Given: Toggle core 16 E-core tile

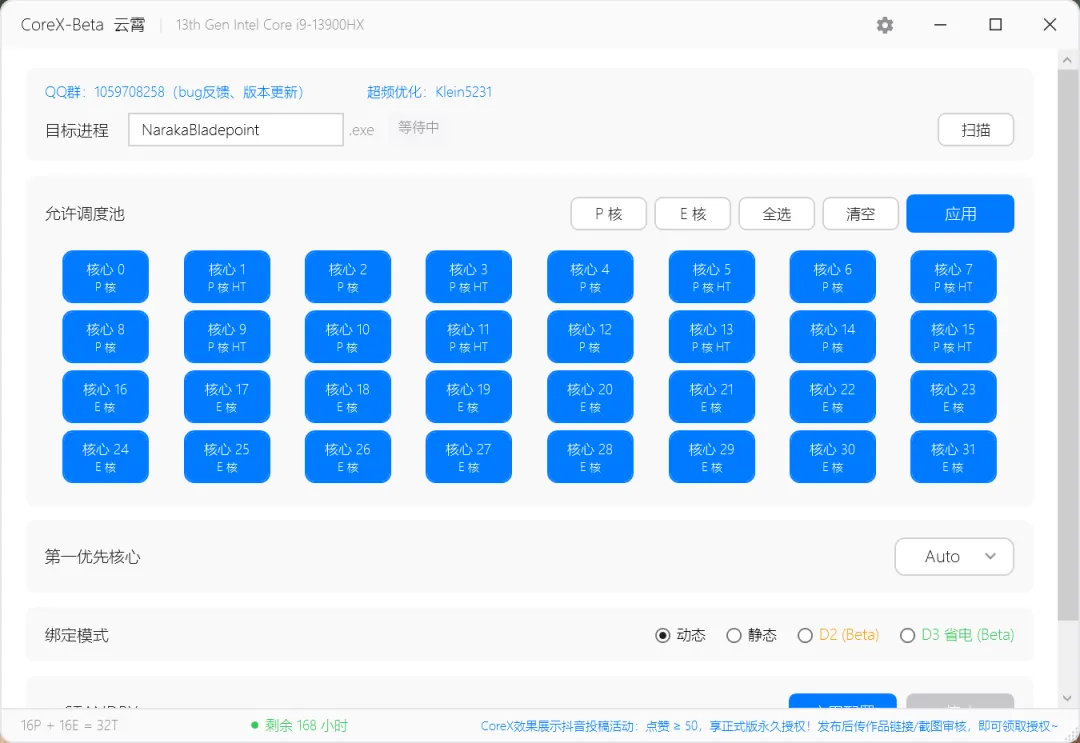Looking at the screenshot, I should 105,397.
